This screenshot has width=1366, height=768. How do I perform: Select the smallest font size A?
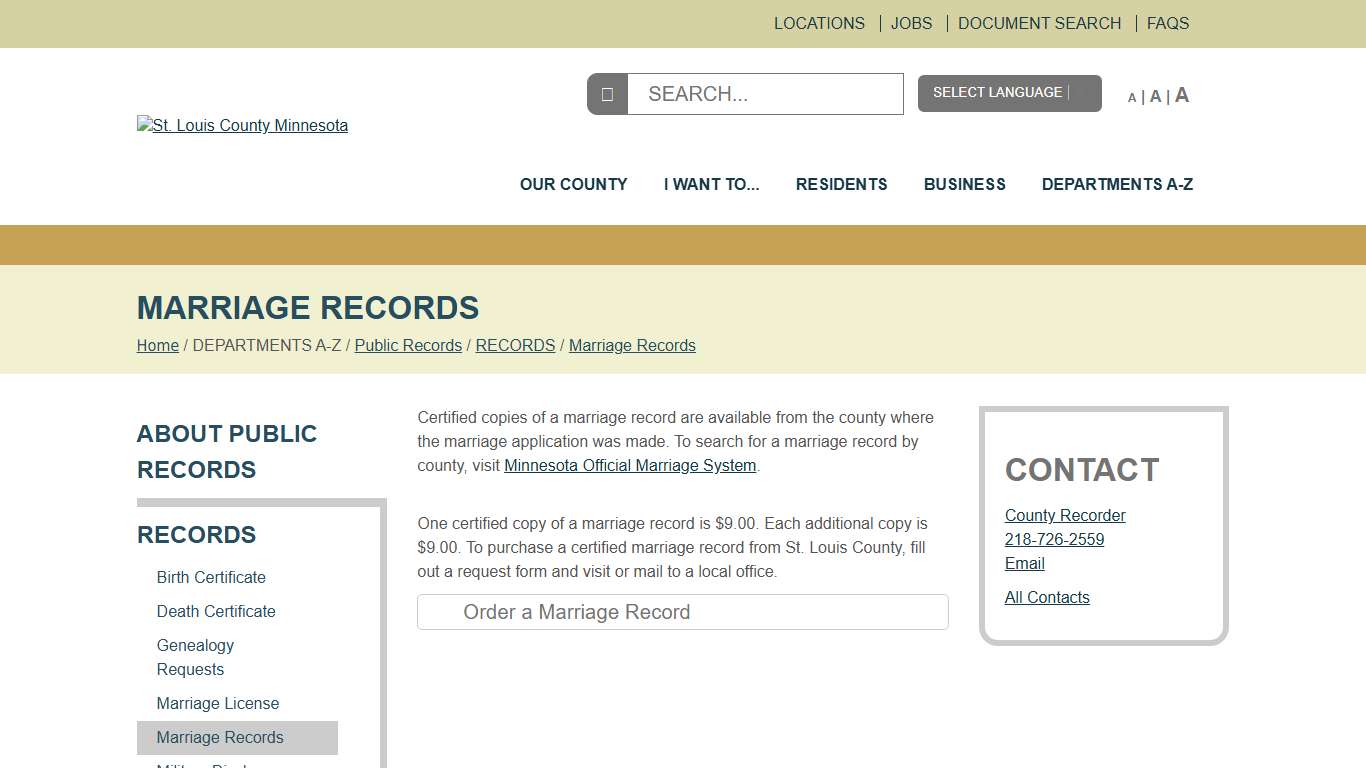[x=1132, y=96]
